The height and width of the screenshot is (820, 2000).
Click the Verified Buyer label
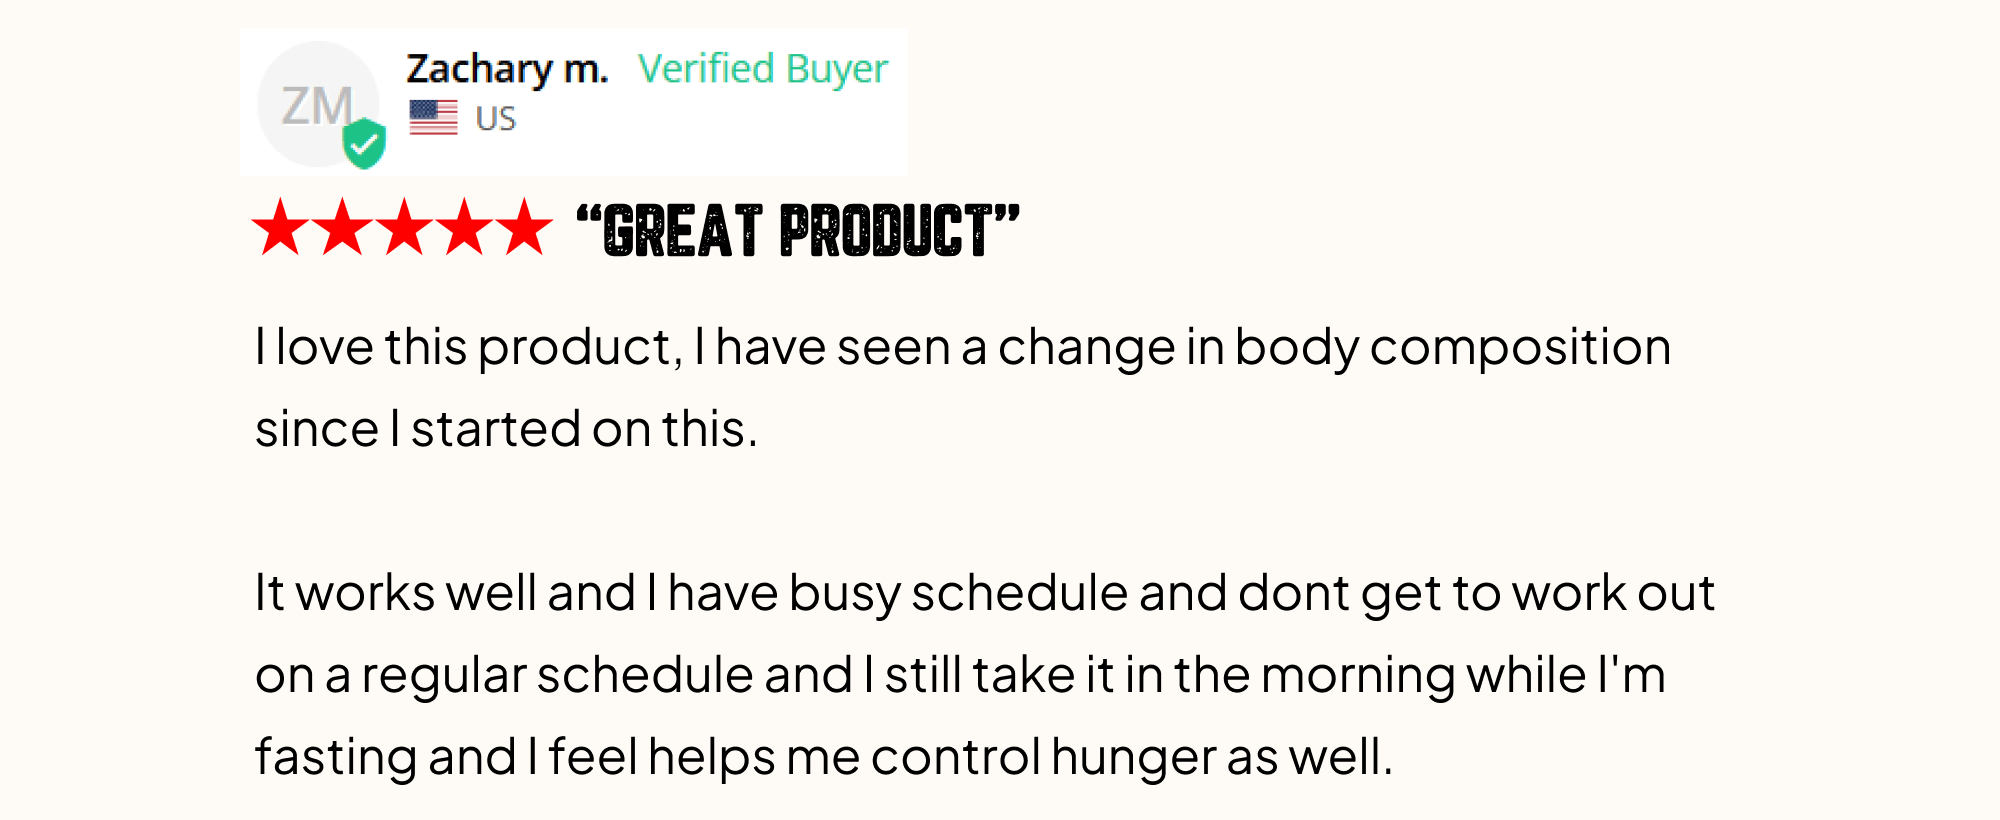pos(763,69)
